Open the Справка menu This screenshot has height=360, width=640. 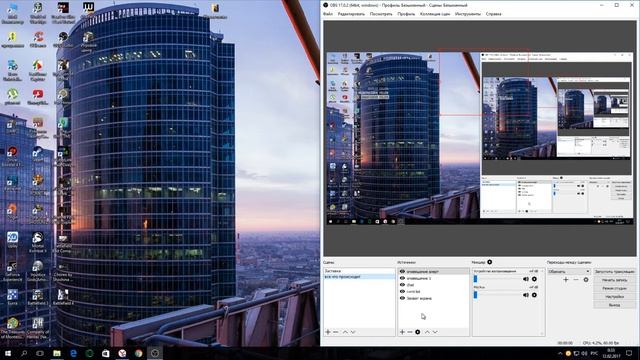(x=493, y=14)
